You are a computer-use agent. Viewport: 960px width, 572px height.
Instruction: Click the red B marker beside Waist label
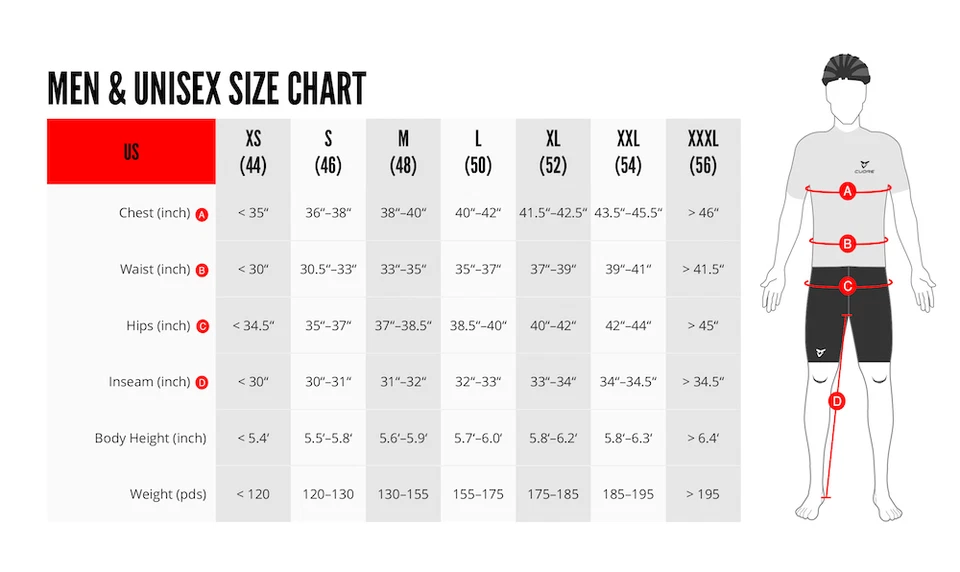tap(202, 270)
